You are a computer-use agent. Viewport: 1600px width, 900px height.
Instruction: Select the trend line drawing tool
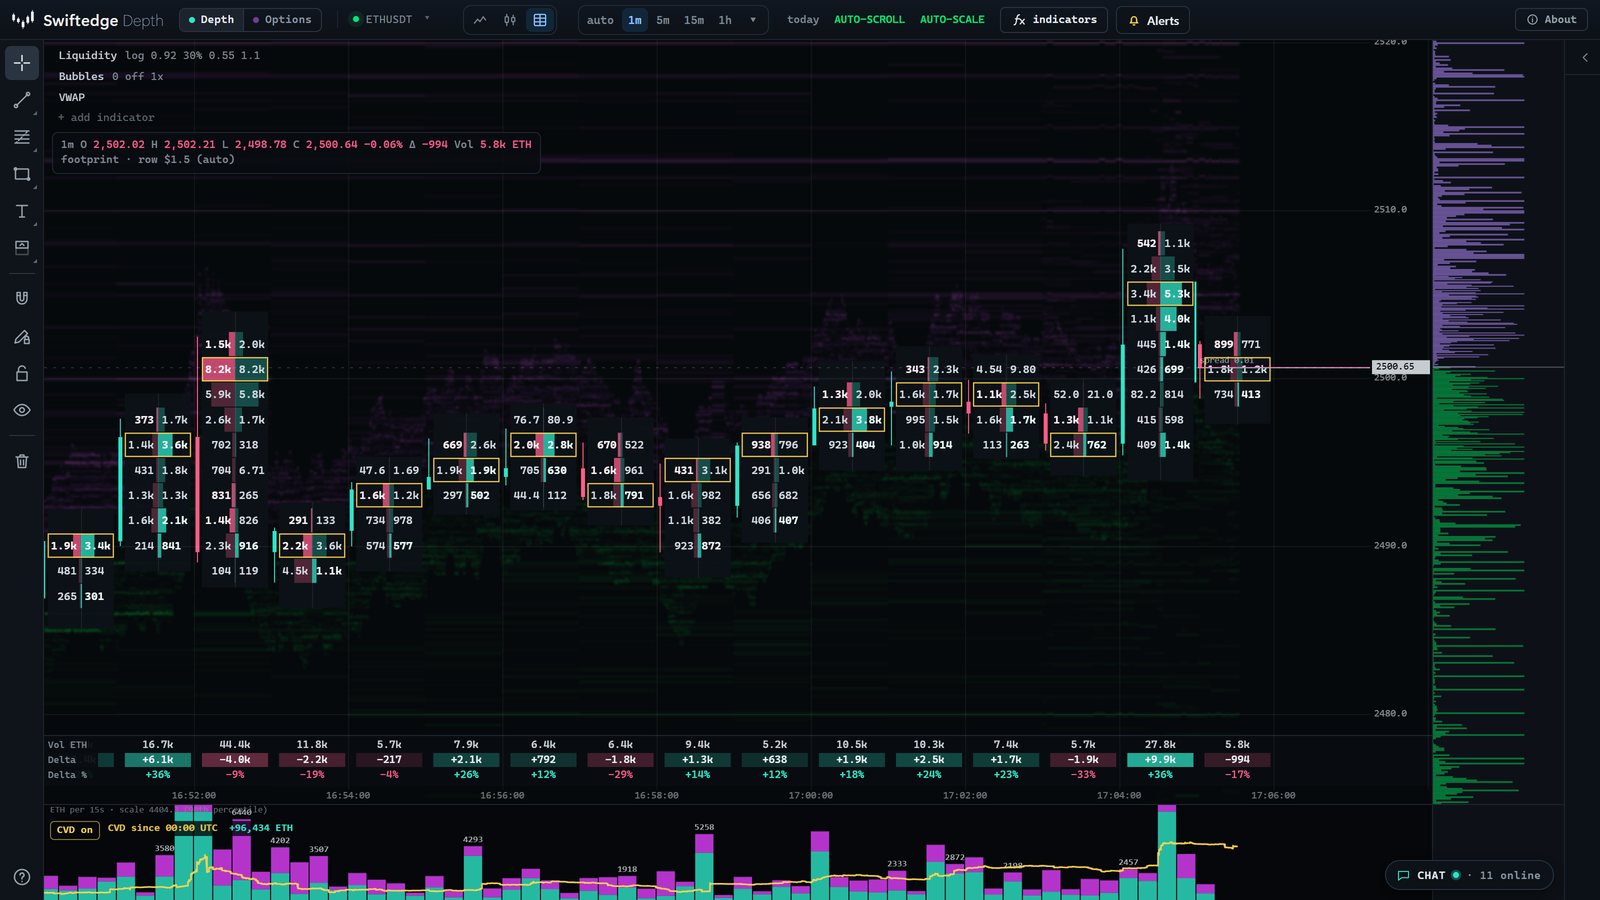pos(22,100)
